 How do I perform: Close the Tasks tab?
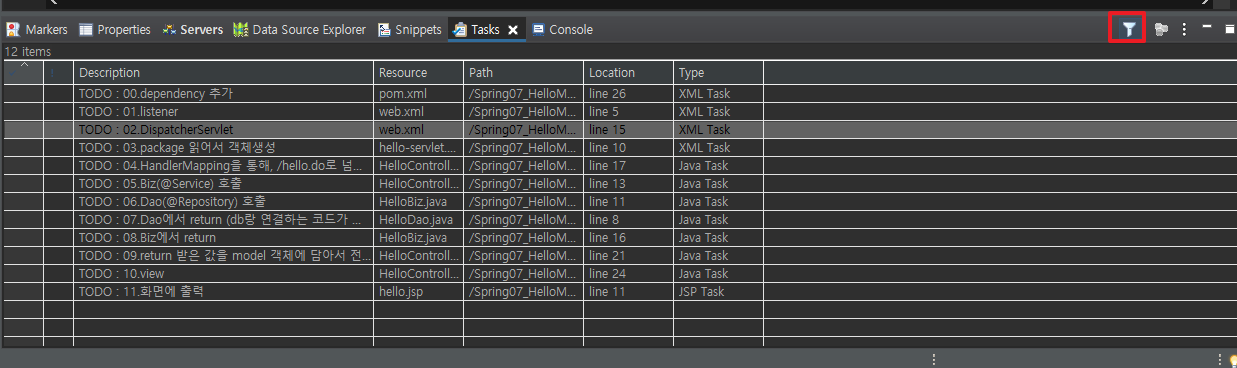coord(513,30)
